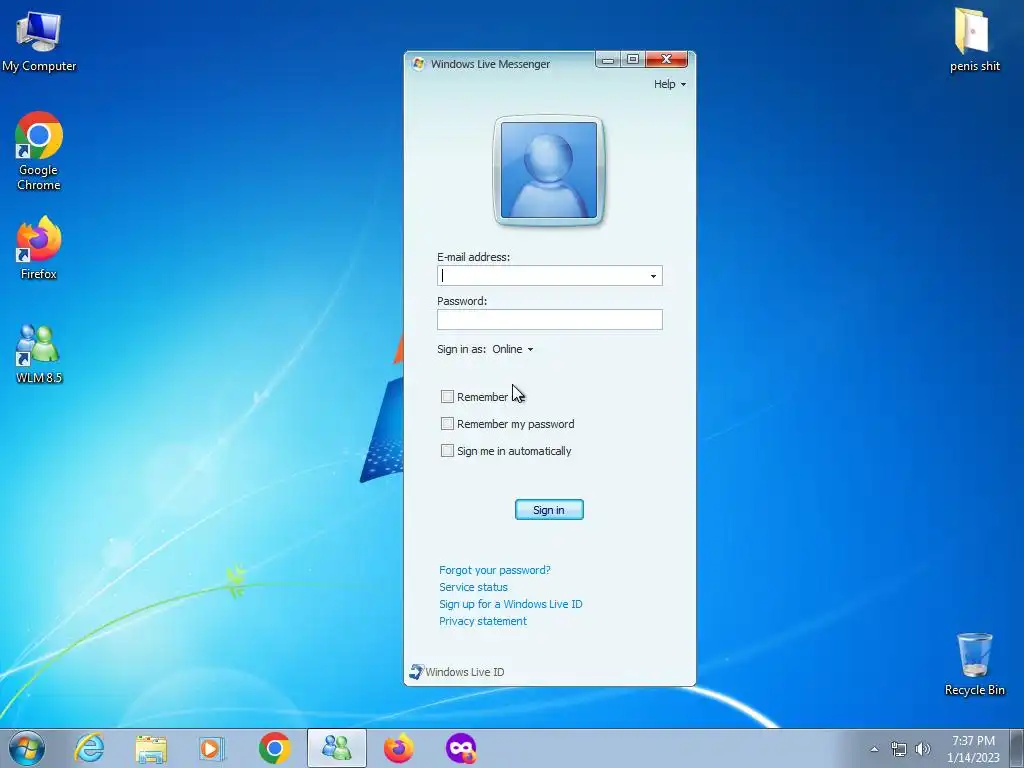Click the Windows Live Messenger taskbar button
Viewport: 1024px width, 768px height.
tap(337, 748)
